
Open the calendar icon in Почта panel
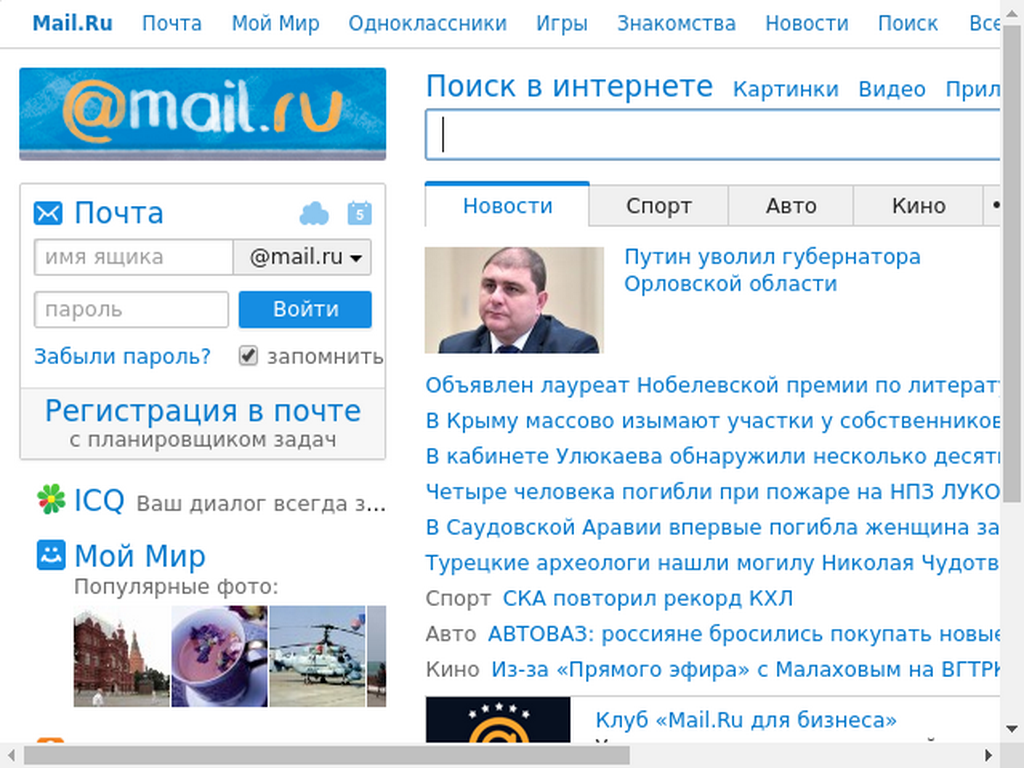pos(359,213)
